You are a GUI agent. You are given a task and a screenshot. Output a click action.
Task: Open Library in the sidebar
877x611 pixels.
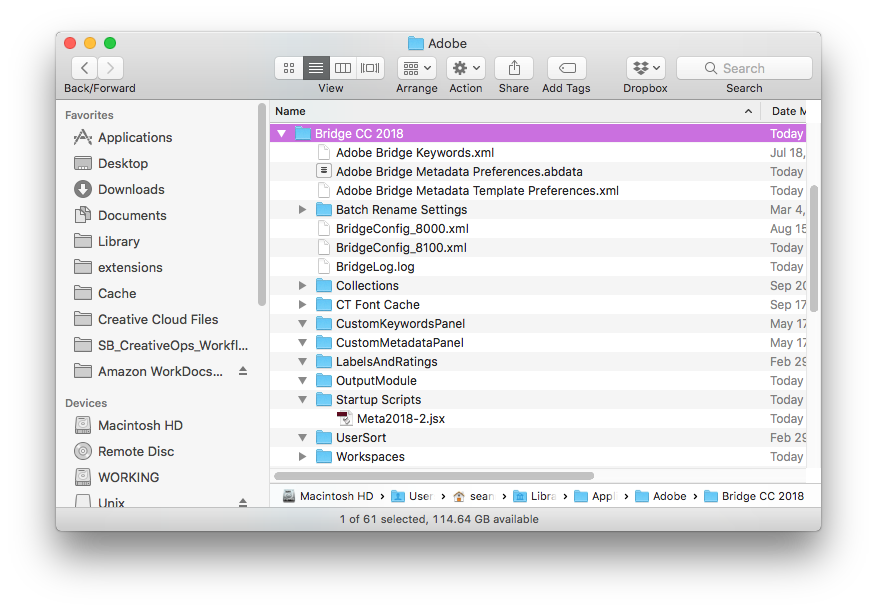(119, 242)
